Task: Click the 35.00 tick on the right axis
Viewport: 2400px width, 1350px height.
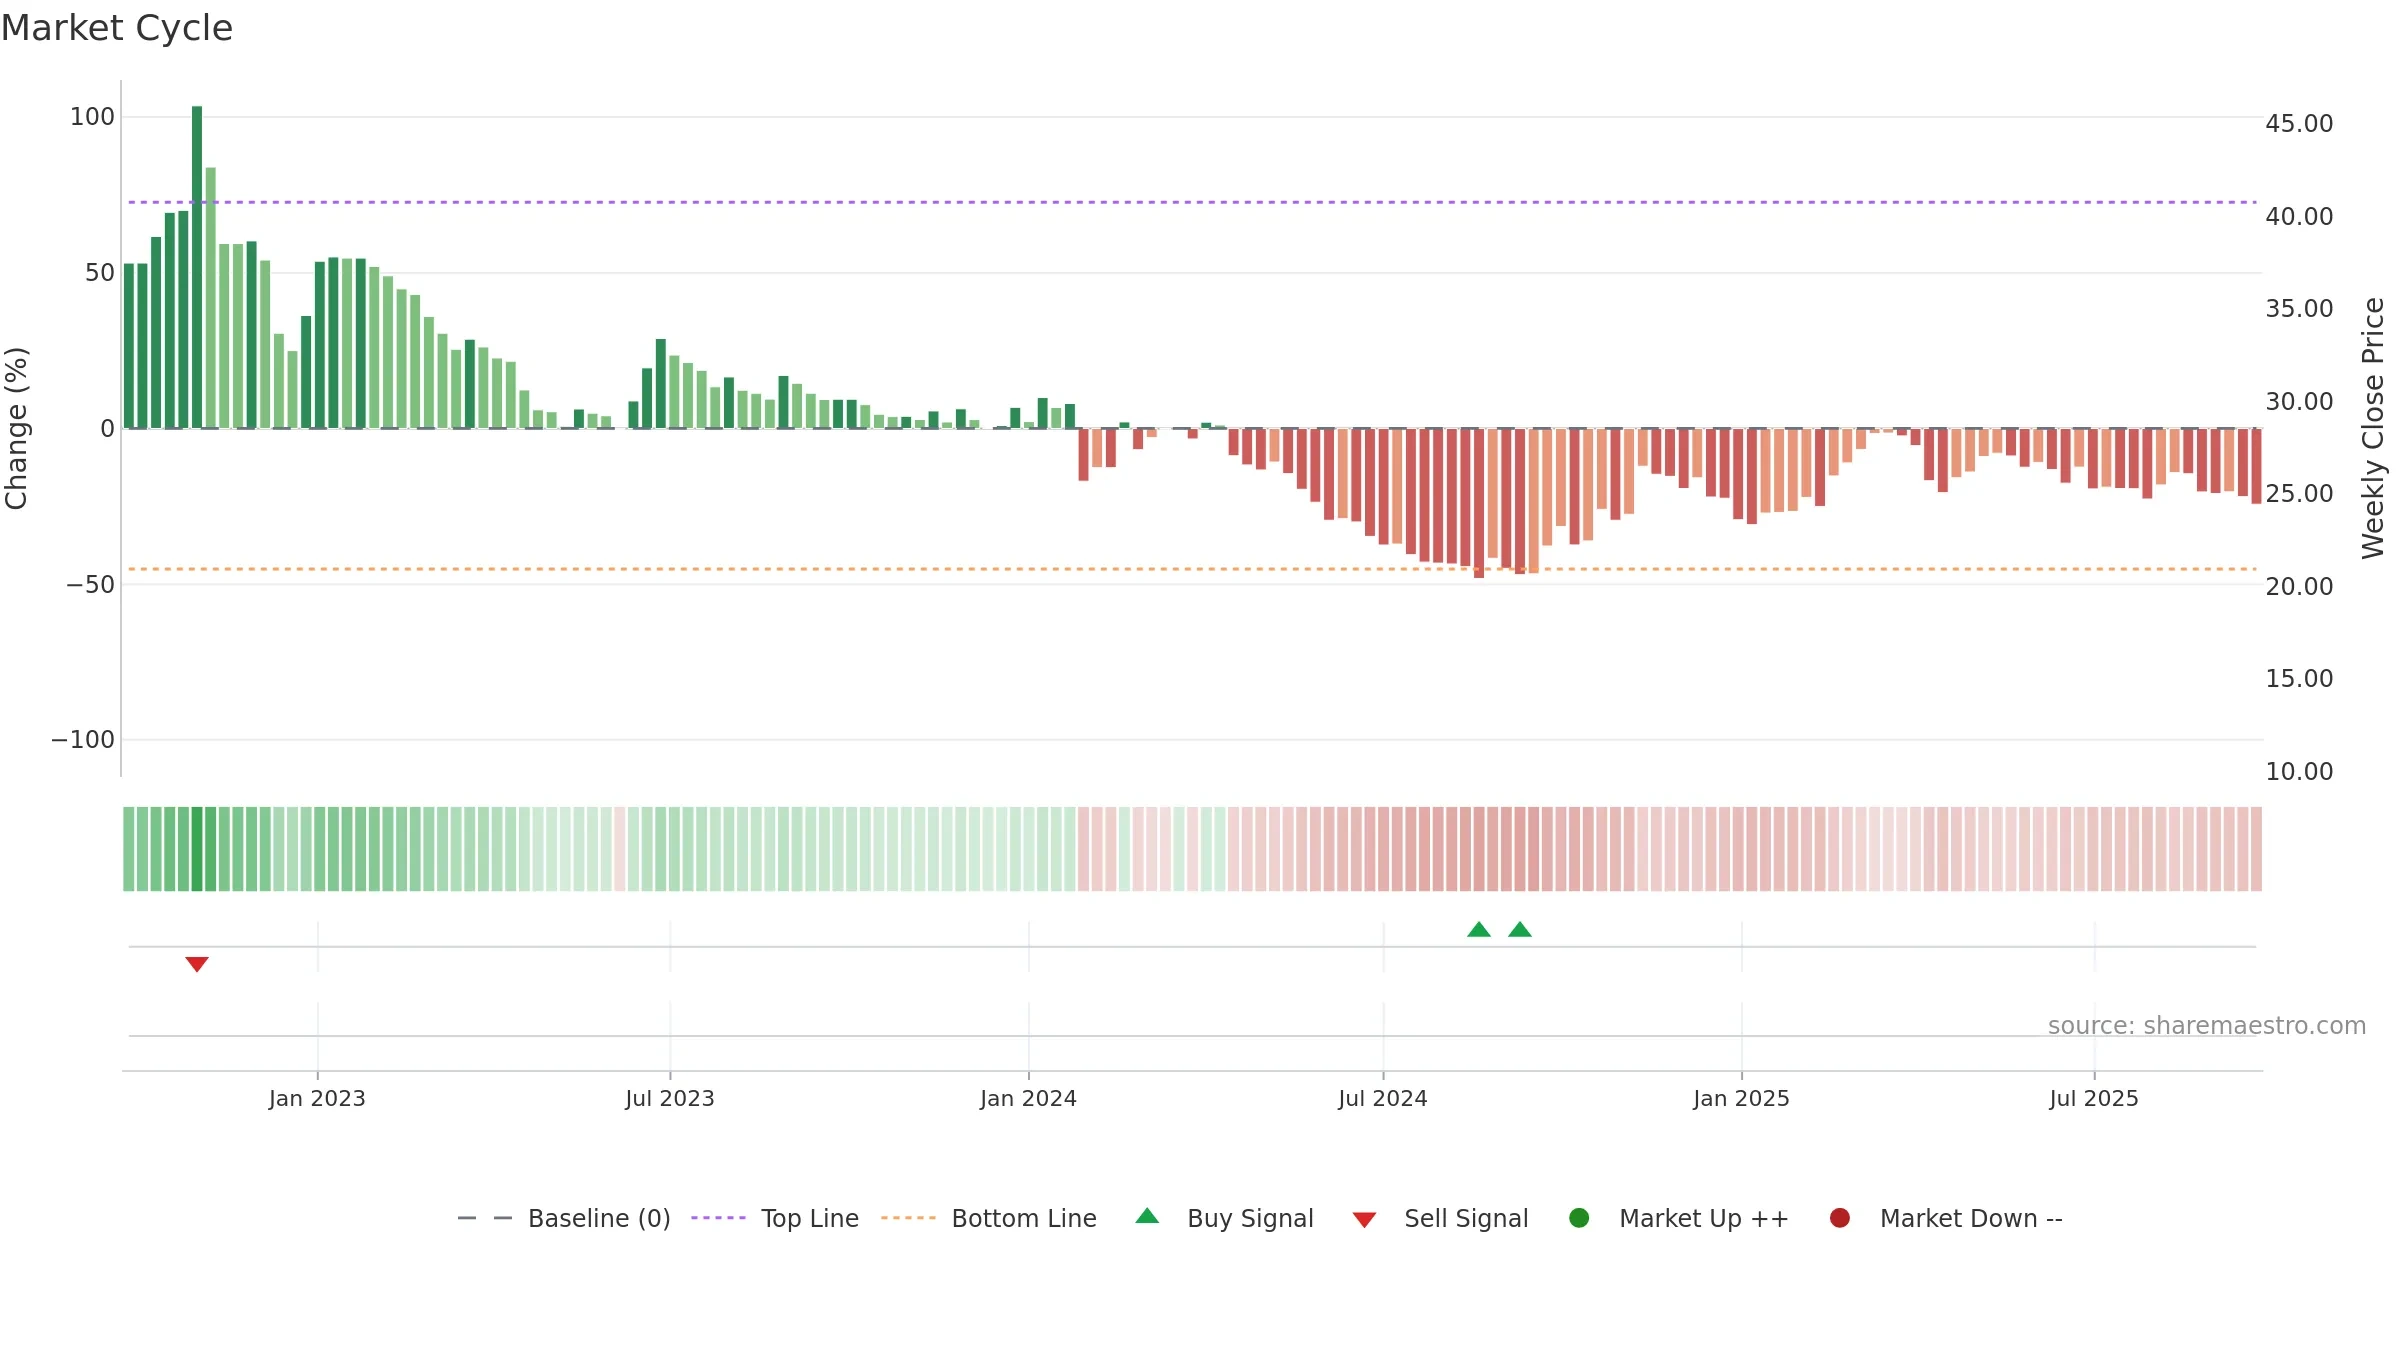Action: tap(2299, 309)
